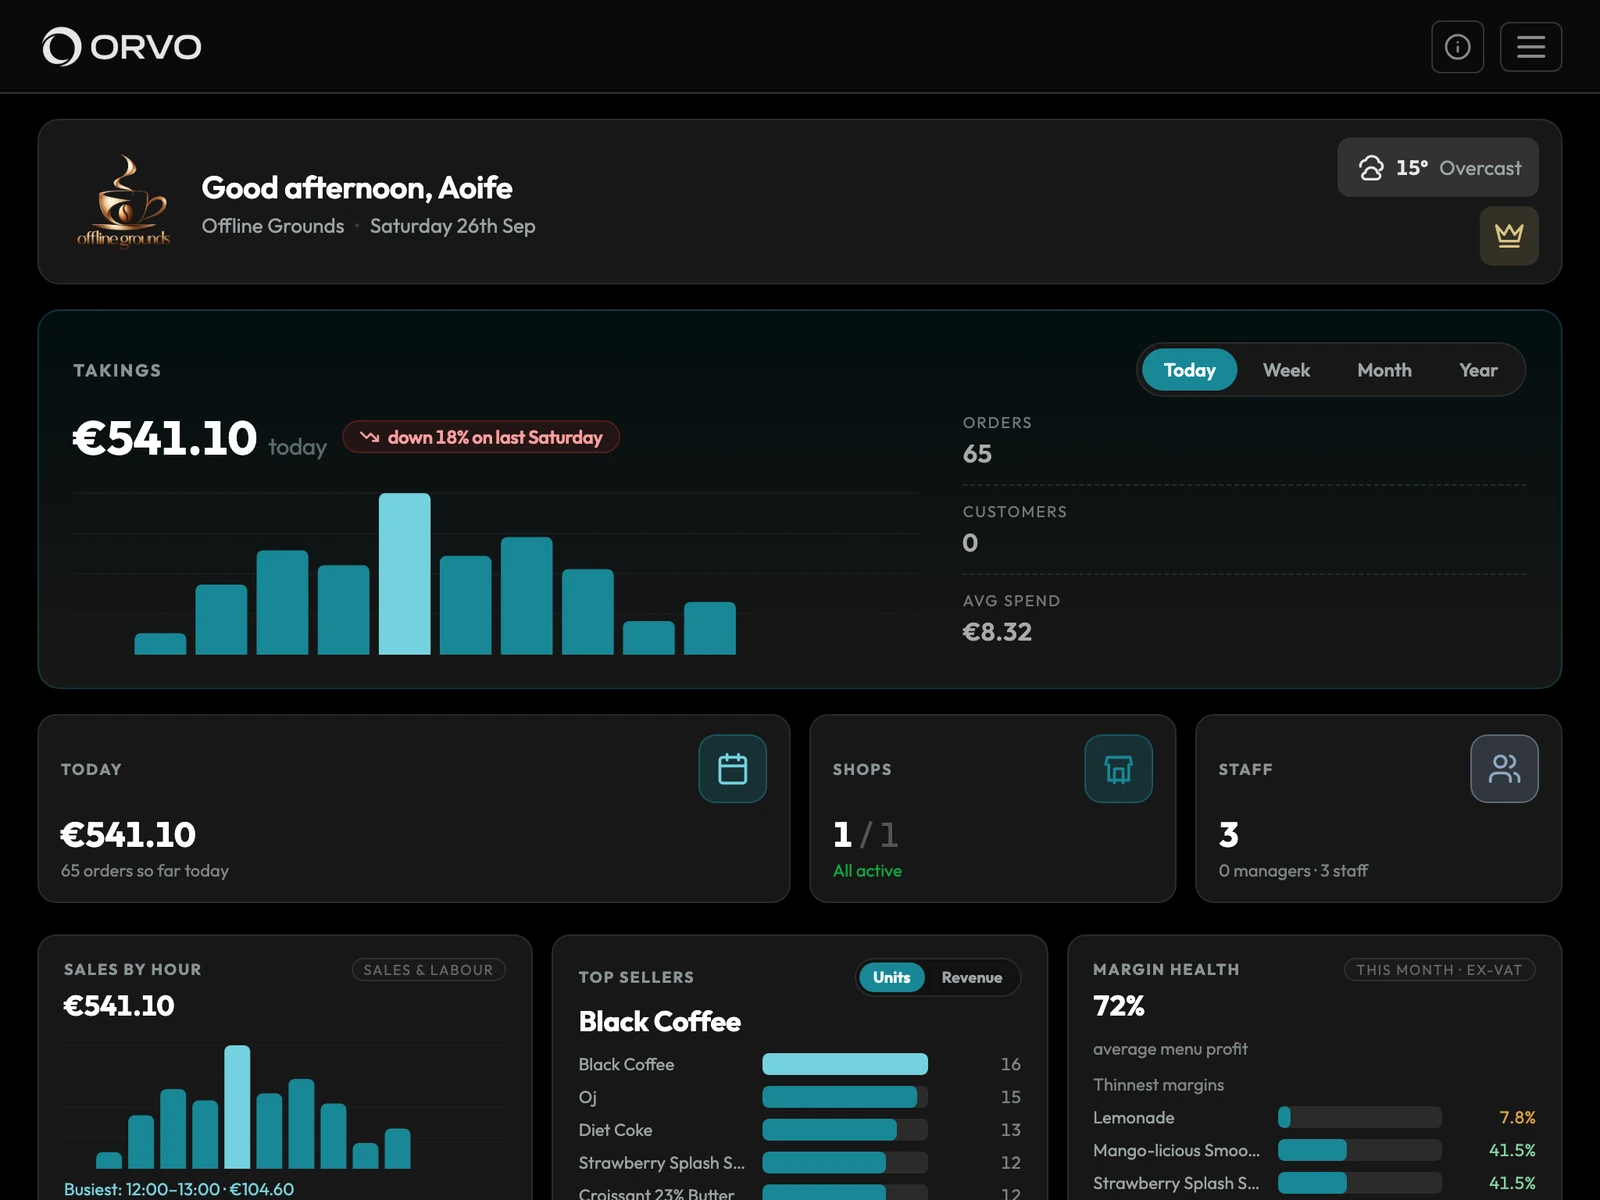1600x1200 pixels.
Task: Click the down 18% on last Saturday pill
Action: [481, 437]
